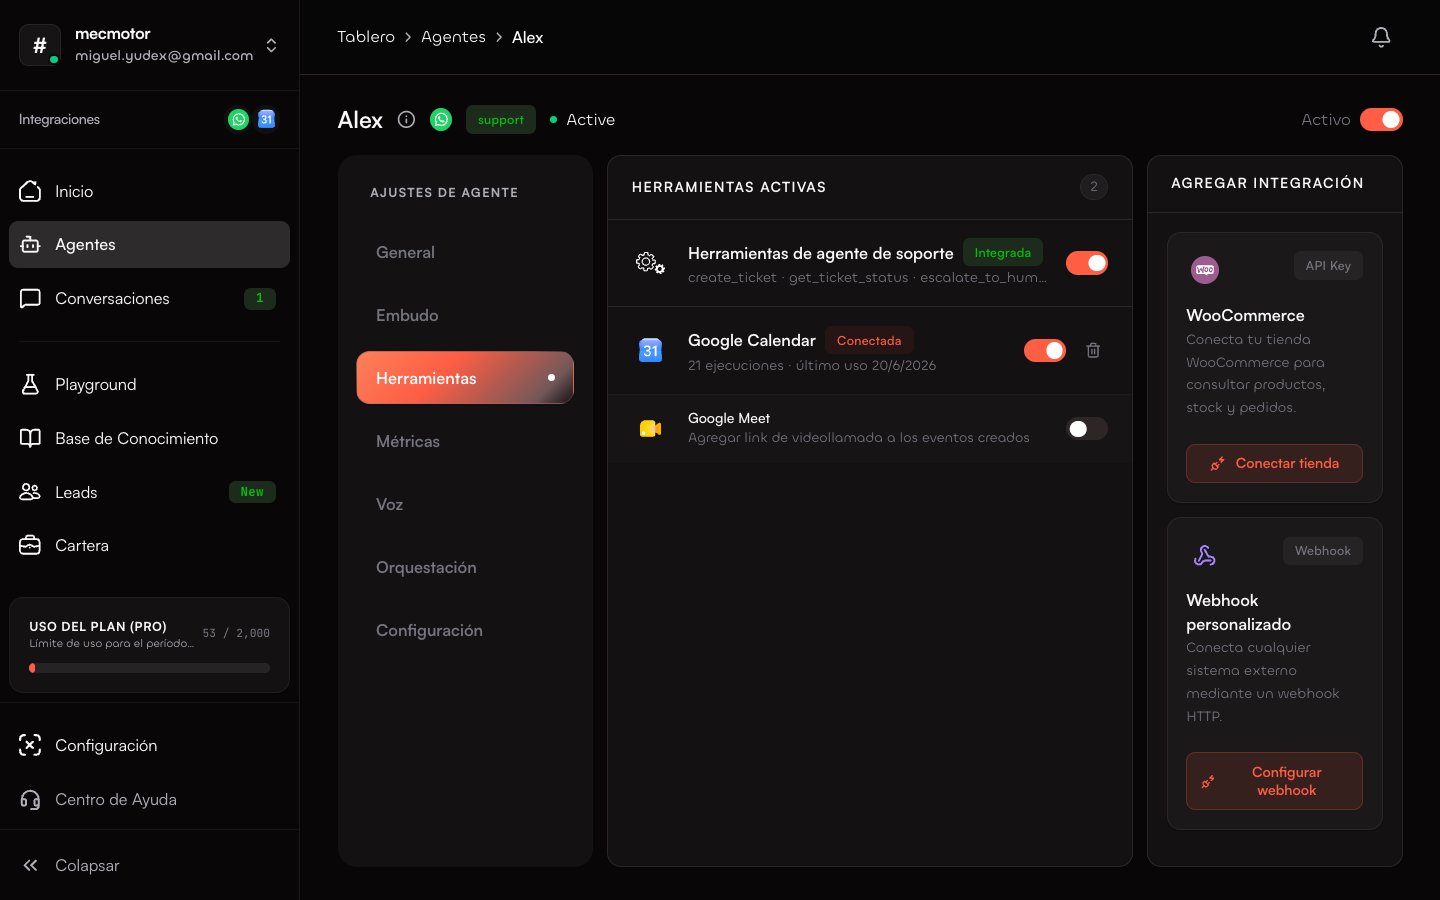Viewport: 1440px width, 900px height.
Task: Toggle the Google Calendar switch
Action: tap(1045, 350)
